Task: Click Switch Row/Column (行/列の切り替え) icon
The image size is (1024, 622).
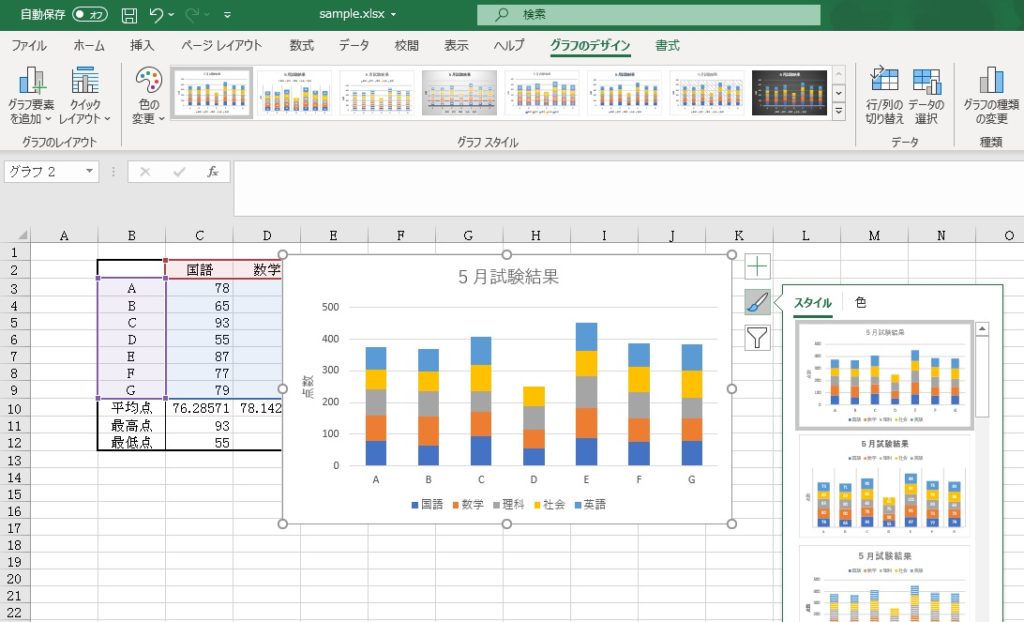Action: 884,96
